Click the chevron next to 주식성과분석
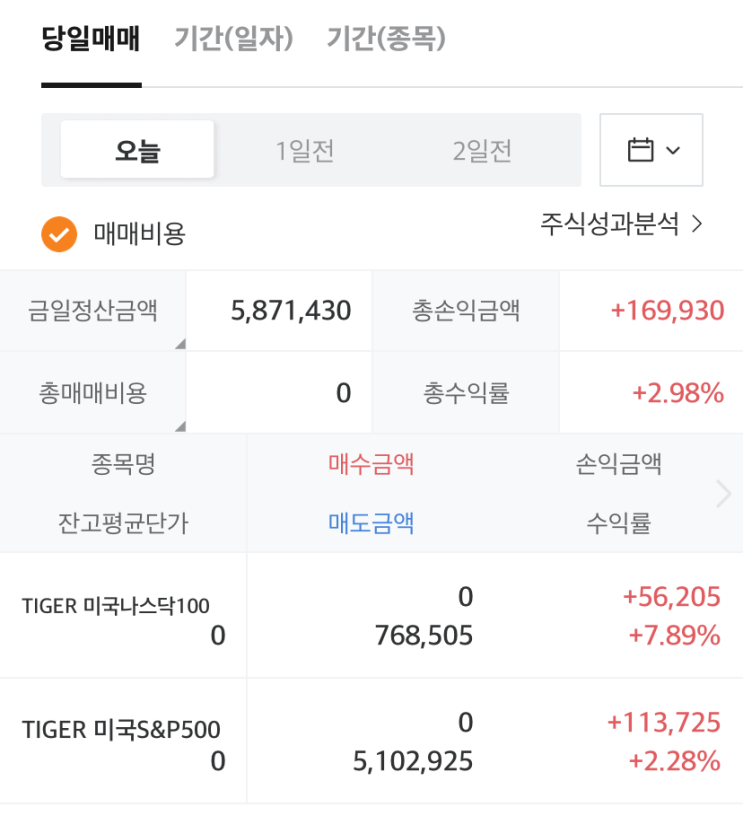Viewport: 743px width, 816px height. (697, 224)
